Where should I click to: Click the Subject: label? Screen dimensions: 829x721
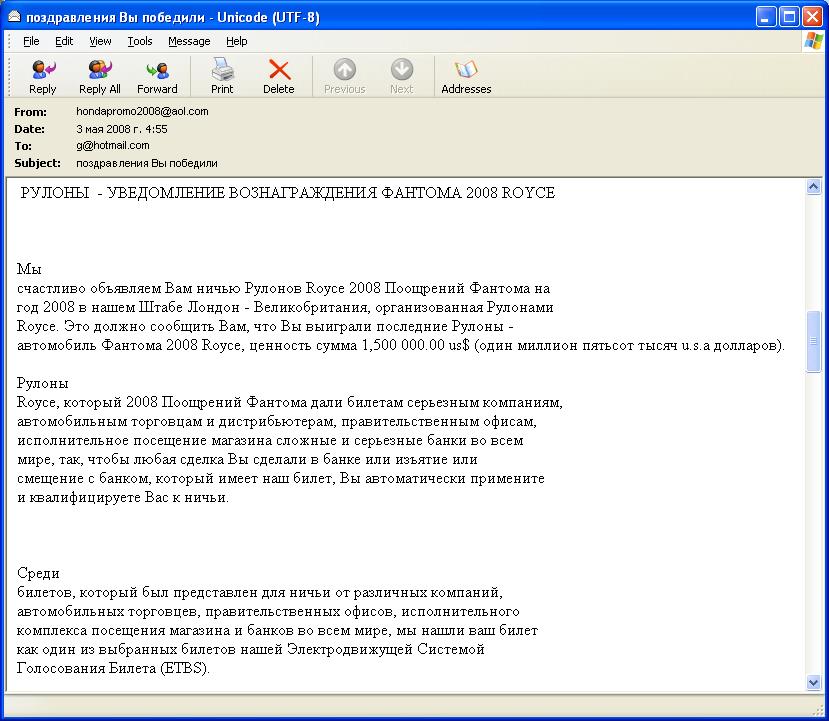tap(37, 163)
